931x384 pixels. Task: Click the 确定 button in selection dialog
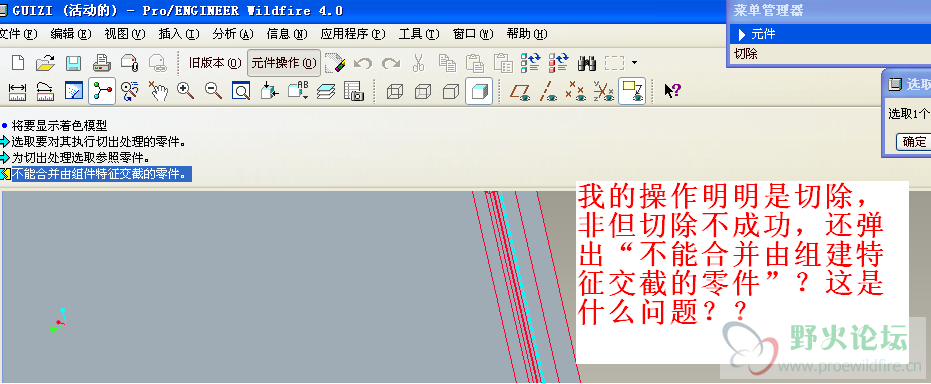point(914,142)
